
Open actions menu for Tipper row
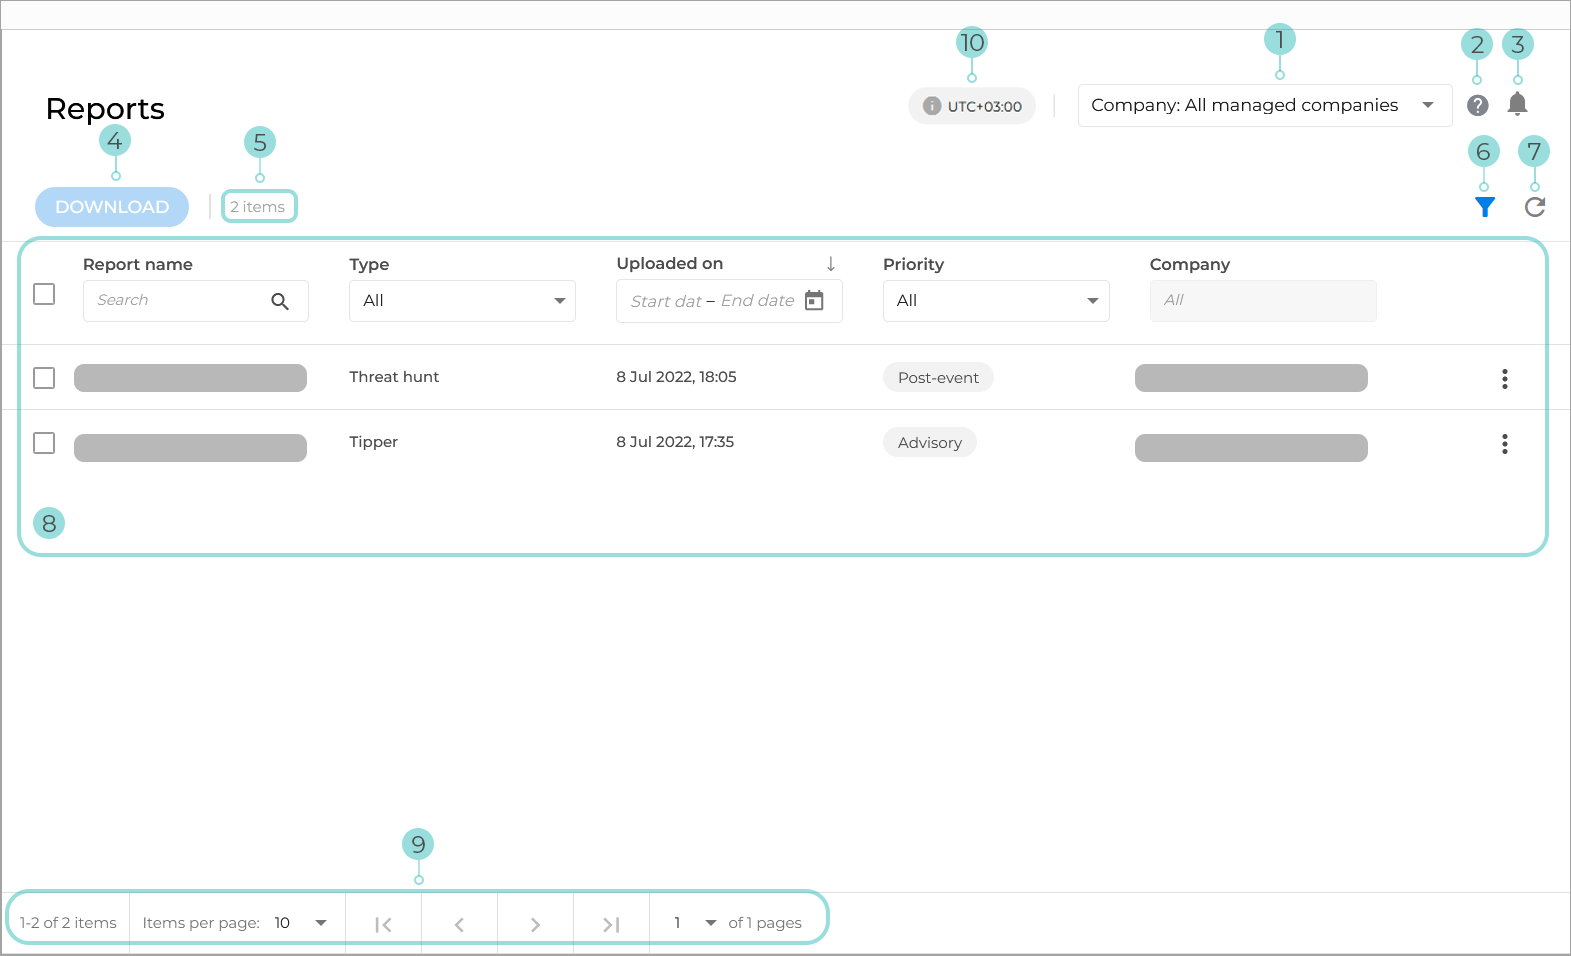coord(1504,444)
